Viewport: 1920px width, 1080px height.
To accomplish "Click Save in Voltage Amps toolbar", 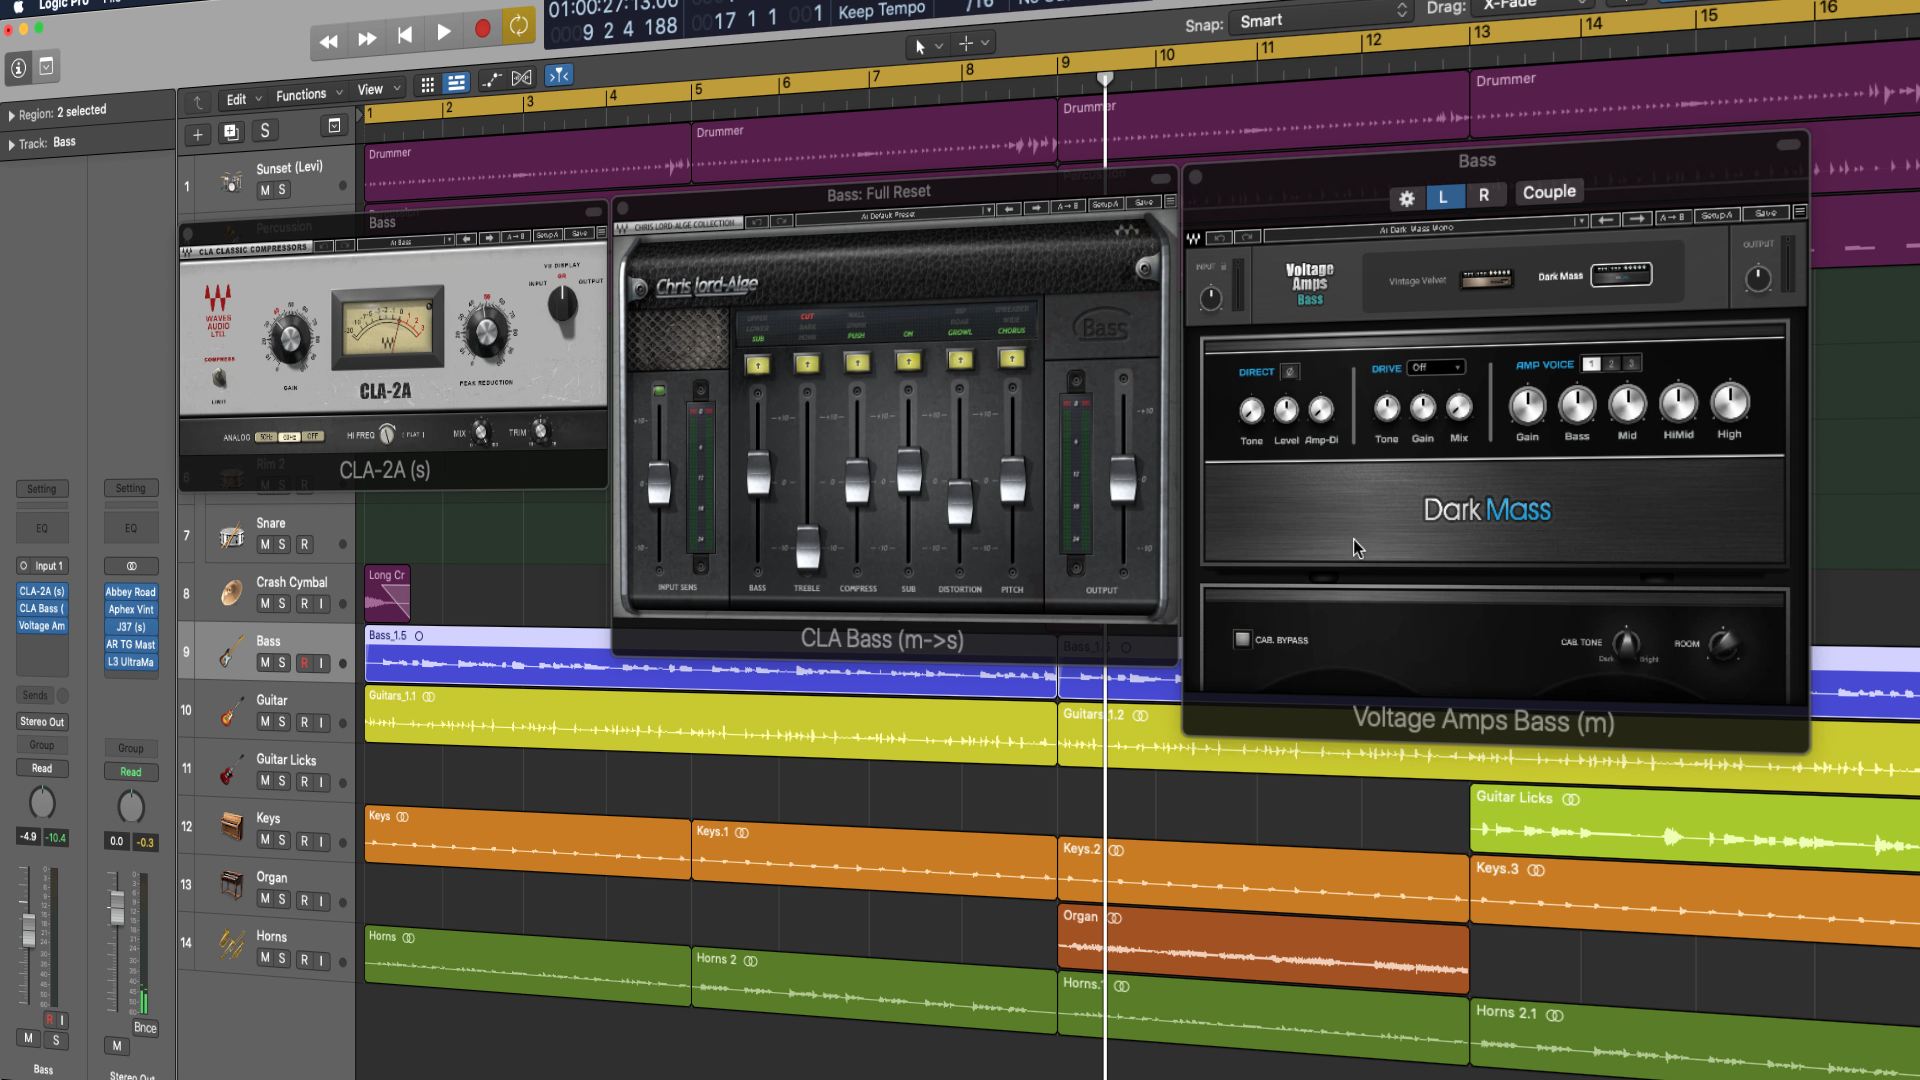I will click(x=1765, y=213).
